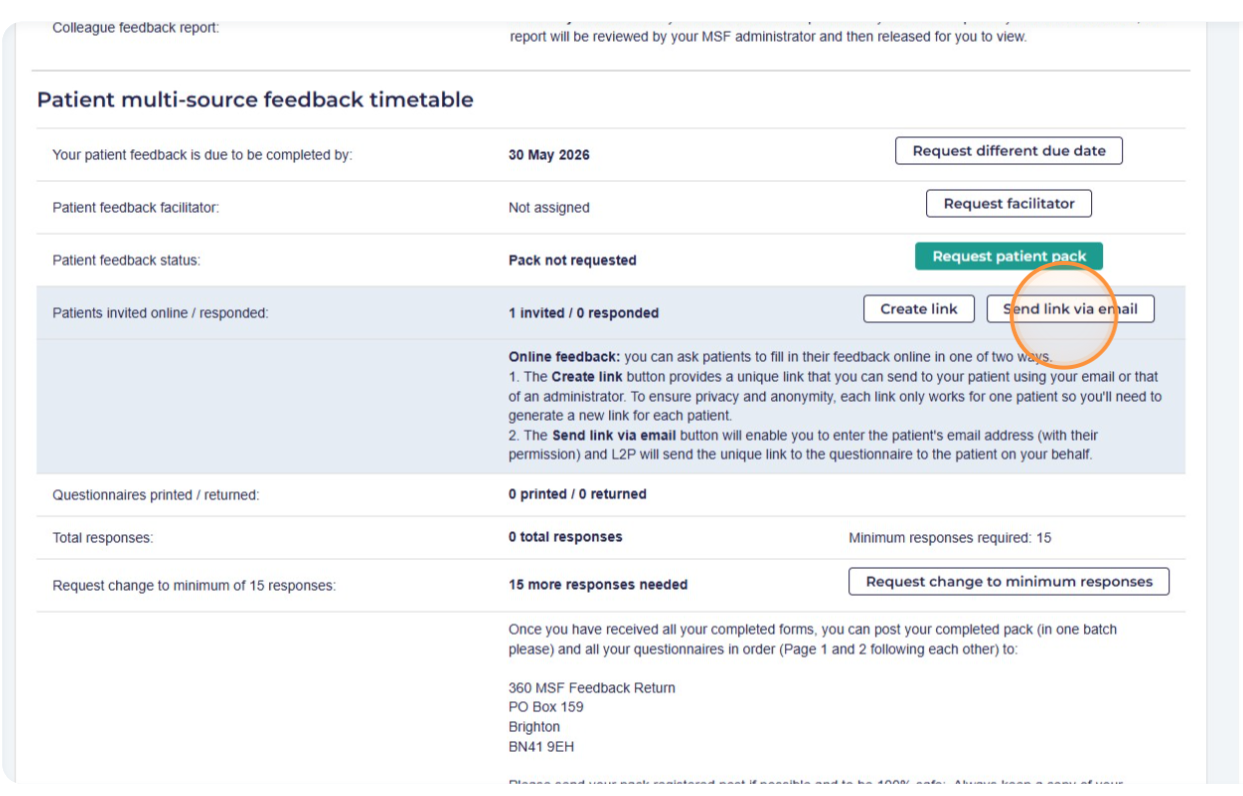Click the Request different due date button

point(1008,151)
